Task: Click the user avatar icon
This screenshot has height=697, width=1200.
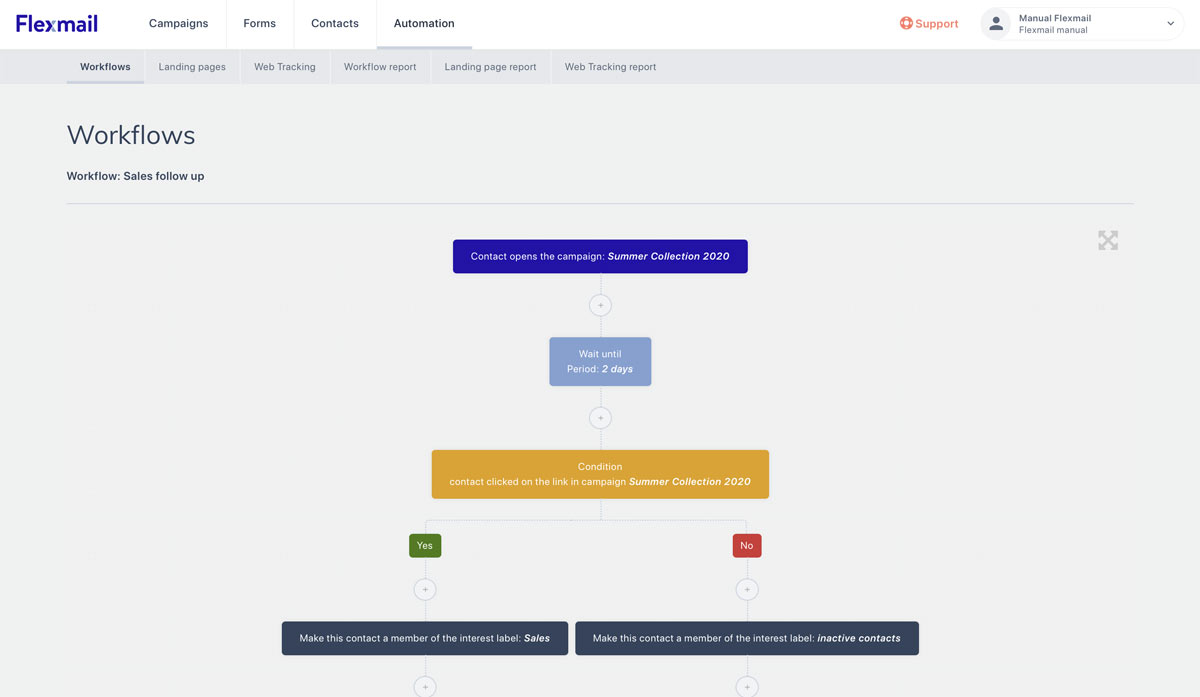Action: [995, 24]
